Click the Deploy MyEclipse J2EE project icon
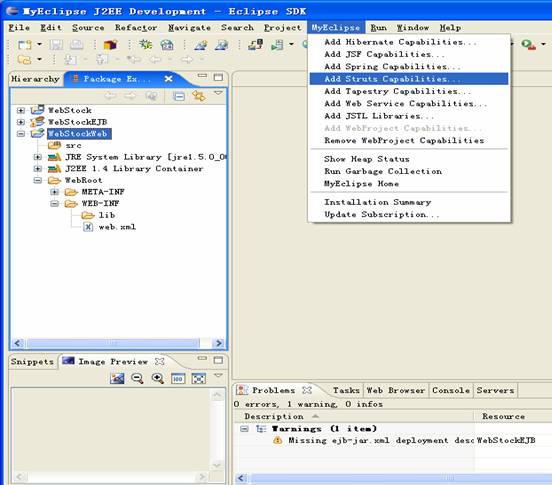Viewport: 552px width, 485px height. click(x=256, y=44)
